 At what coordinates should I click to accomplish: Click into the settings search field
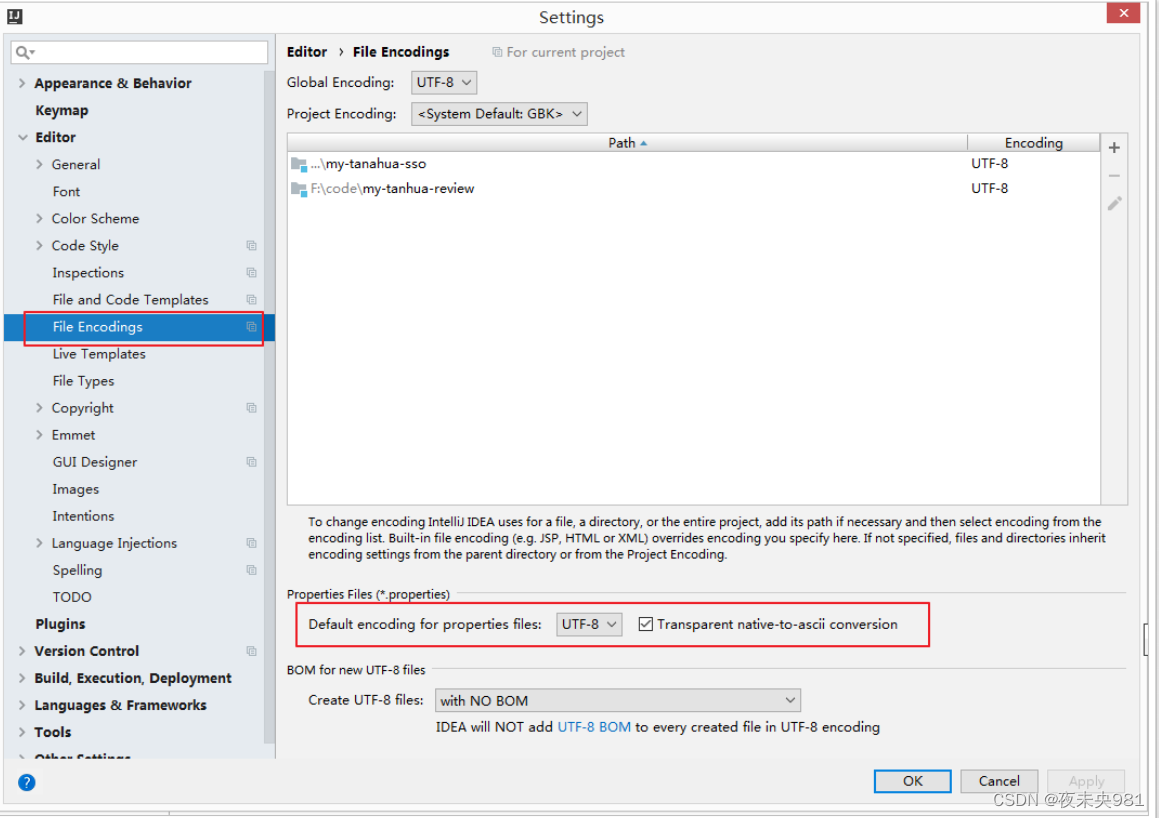pyautogui.click(x=140, y=52)
